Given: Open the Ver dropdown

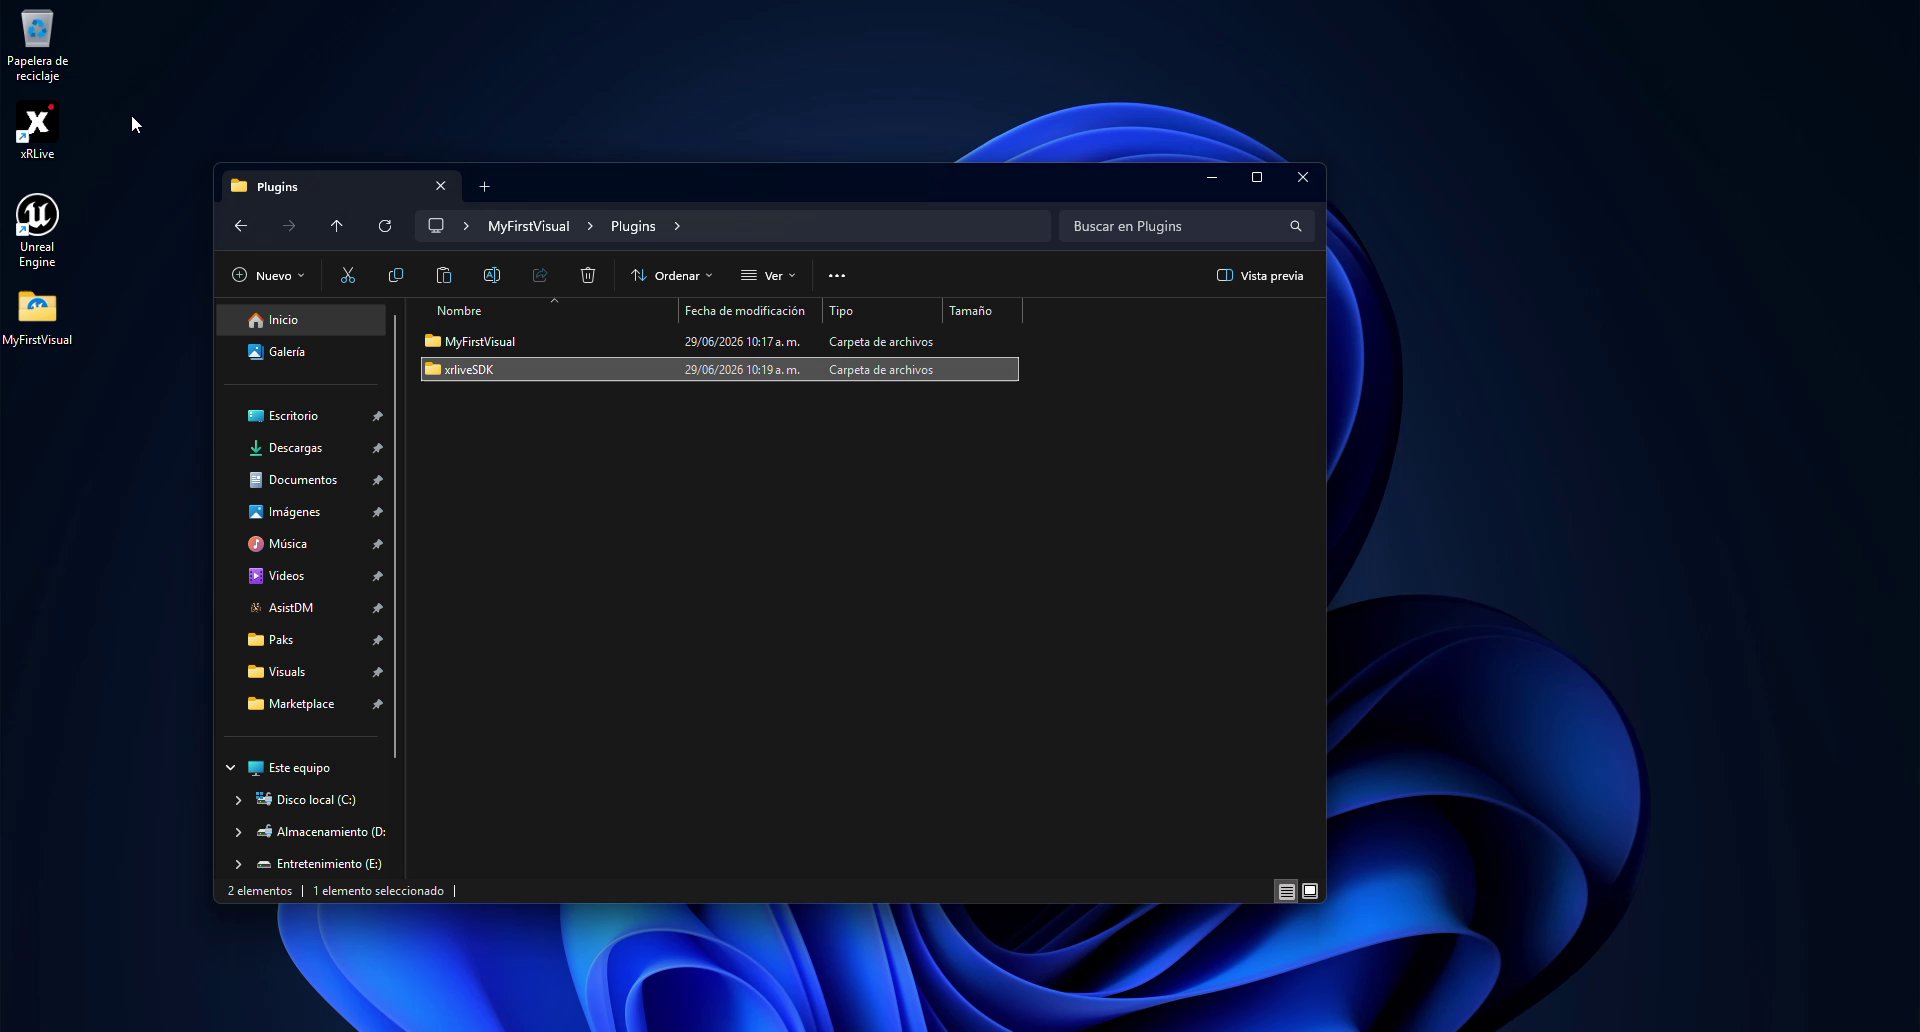Looking at the screenshot, I should coord(768,275).
